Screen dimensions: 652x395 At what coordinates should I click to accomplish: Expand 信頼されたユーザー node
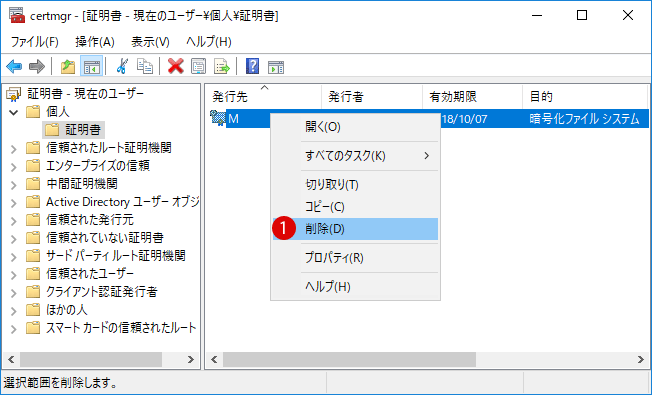coord(13,275)
